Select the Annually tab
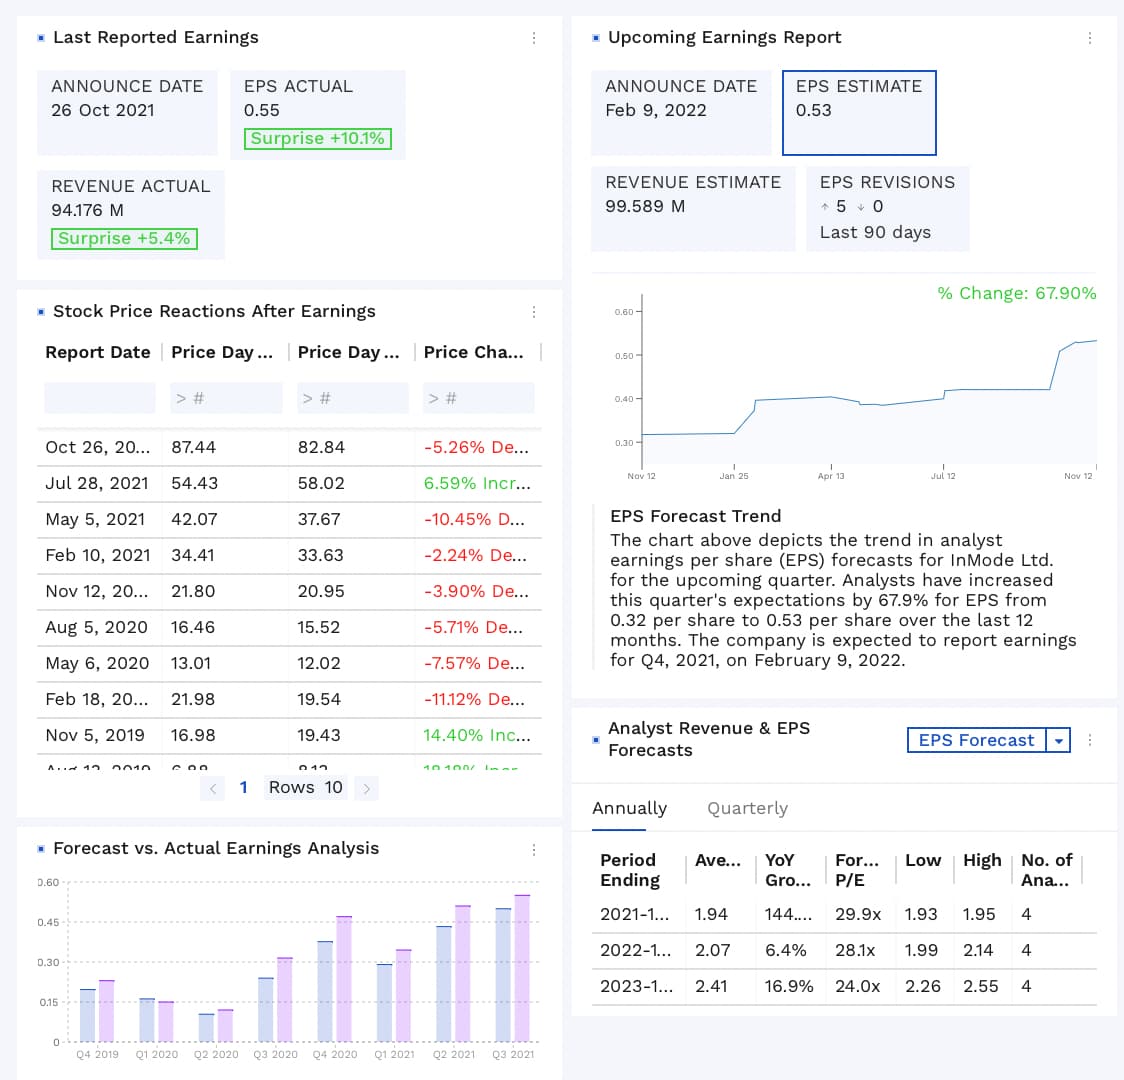This screenshot has height=1080, width=1124. pos(629,808)
